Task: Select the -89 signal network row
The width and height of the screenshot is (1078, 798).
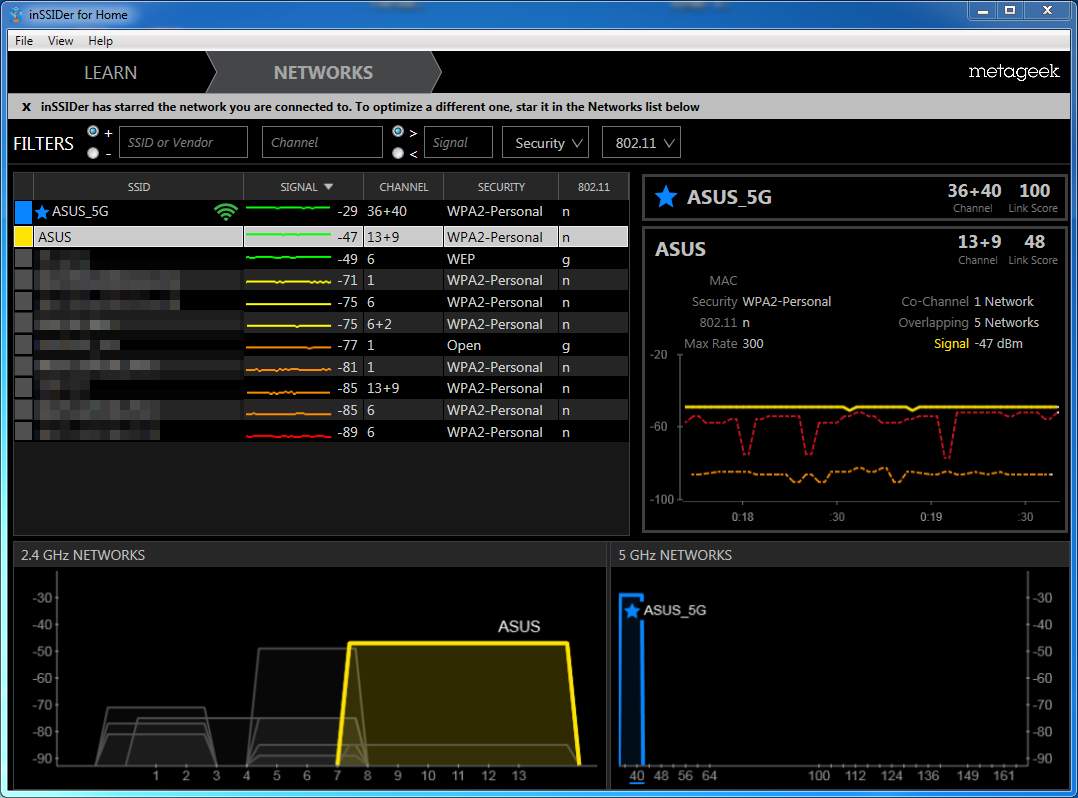Action: pos(321,432)
